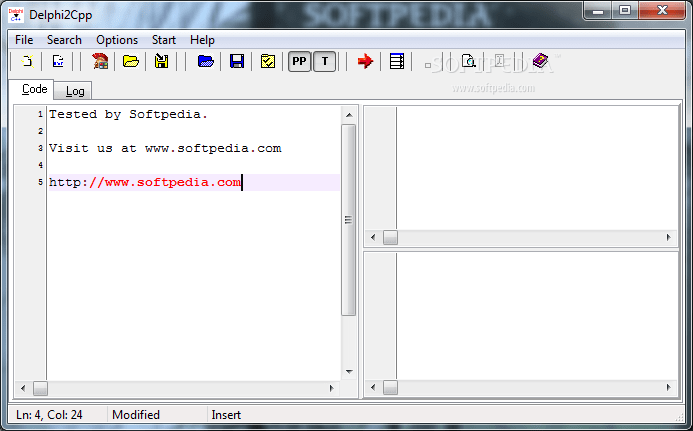Minimize the Delphi2Cpp window
The width and height of the screenshot is (693, 431).
598,11
